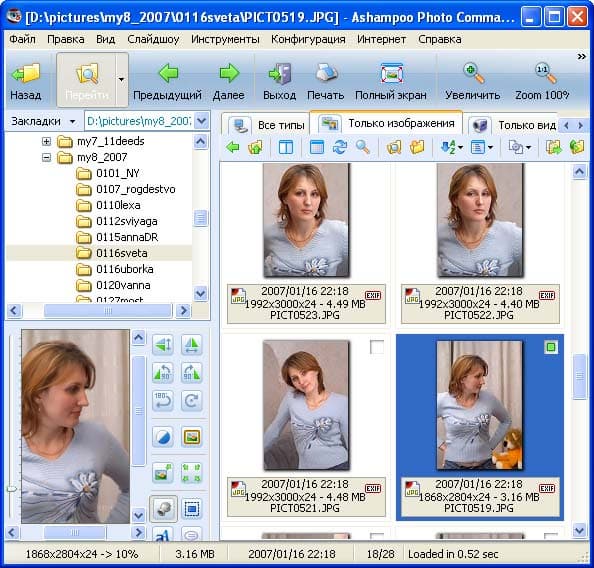Open the Инструменты menu
Screen dimensions: 594x568
[225, 39]
